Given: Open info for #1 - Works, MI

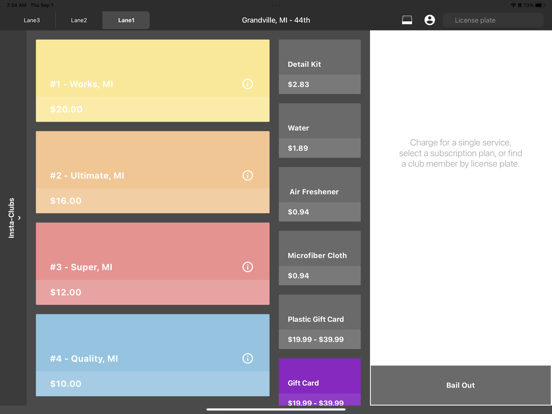Looking at the screenshot, I should tap(247, 84).
